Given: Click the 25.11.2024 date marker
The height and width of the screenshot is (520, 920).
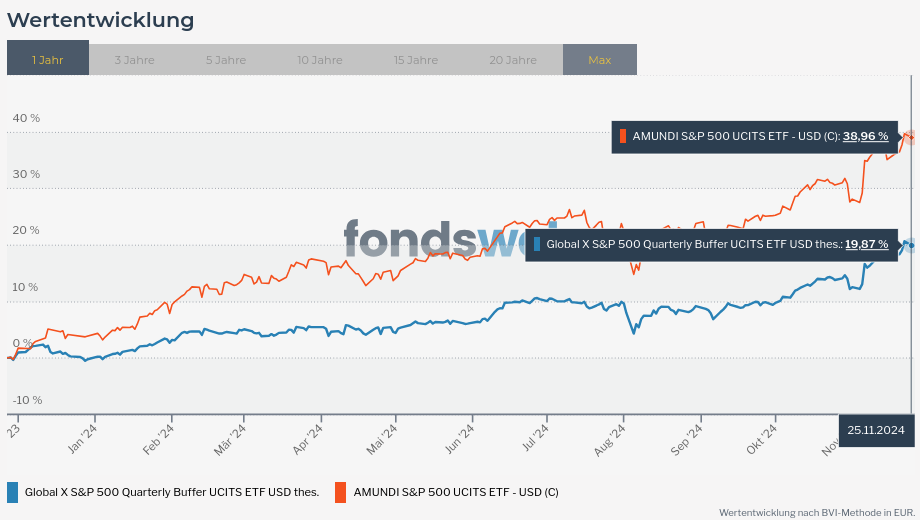Looking at the screenshot, I should pyautogui.click(x=875, y=430).
